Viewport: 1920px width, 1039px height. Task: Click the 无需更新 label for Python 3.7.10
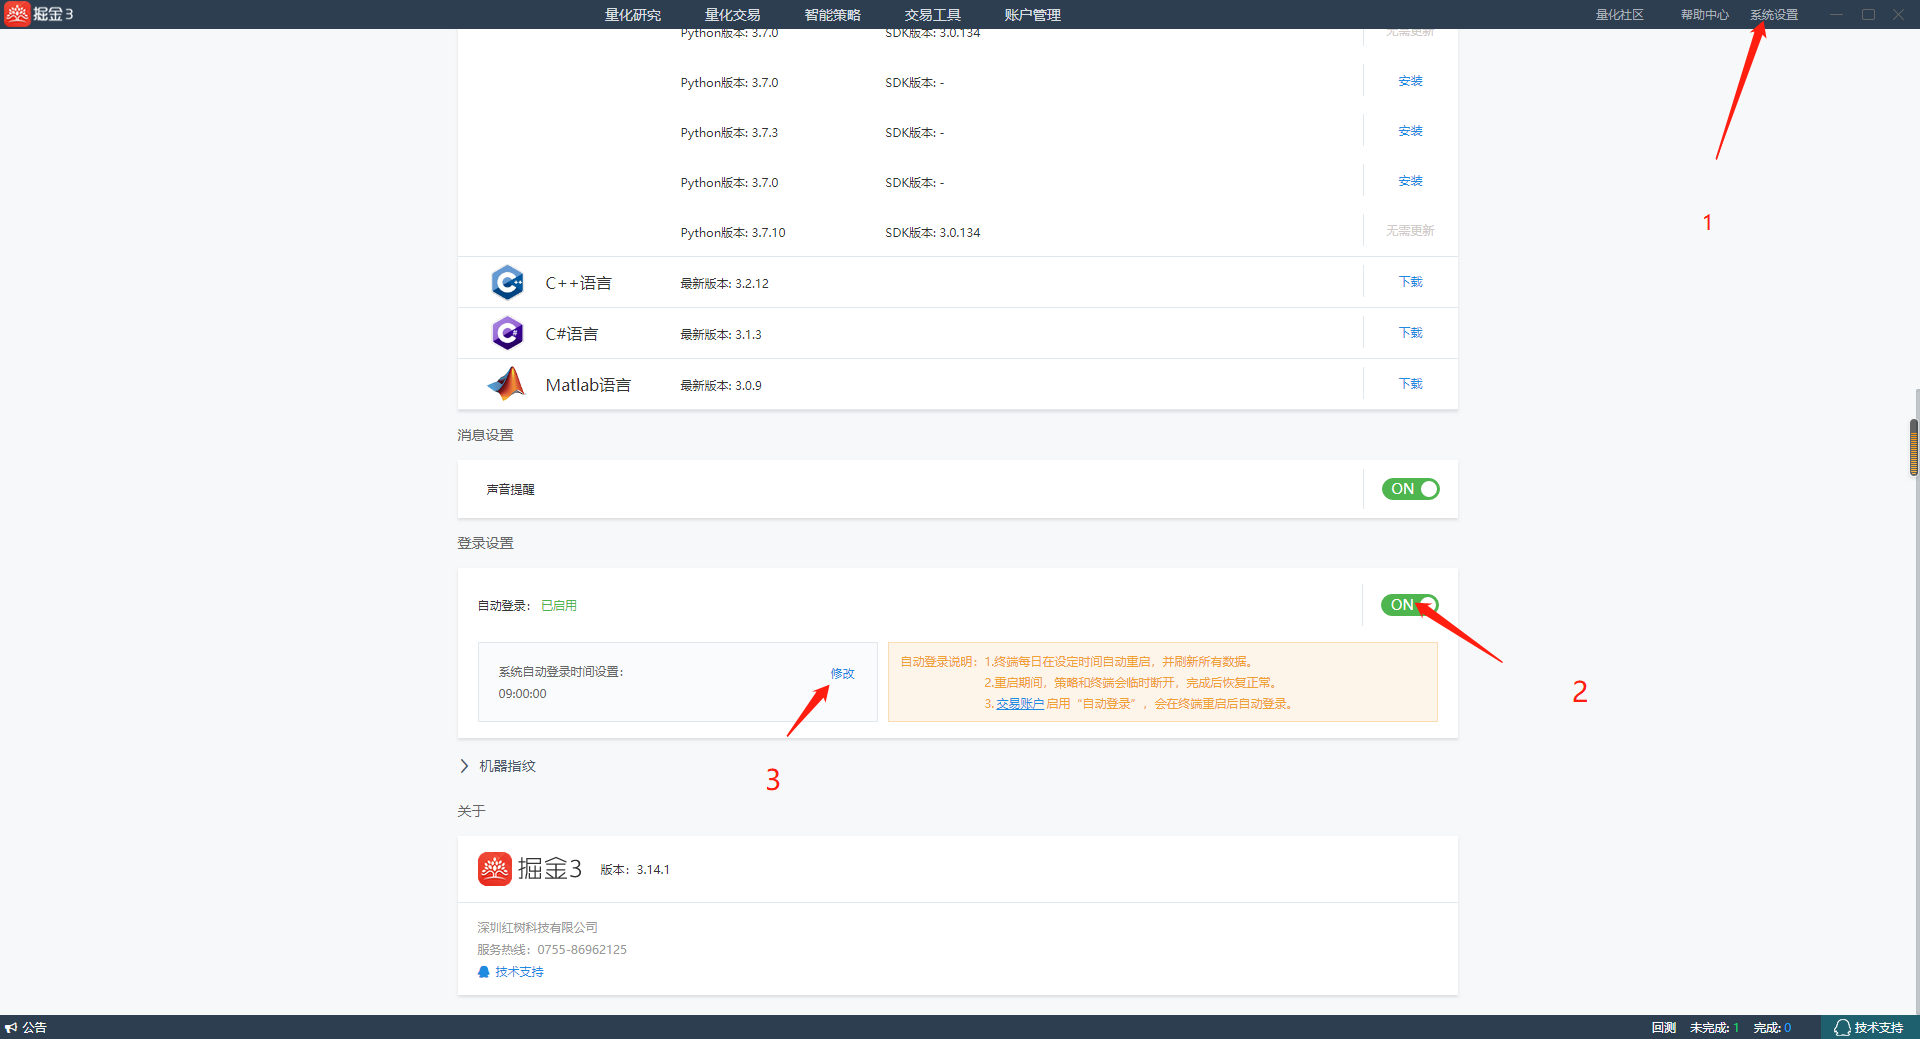[x=1410, y=231]
